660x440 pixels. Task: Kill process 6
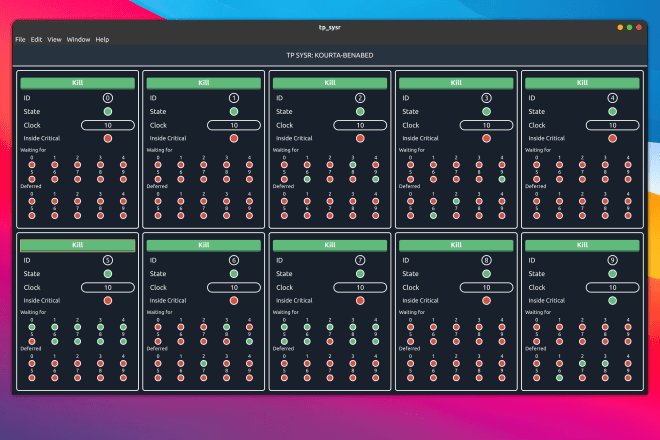tap(204, 245)
